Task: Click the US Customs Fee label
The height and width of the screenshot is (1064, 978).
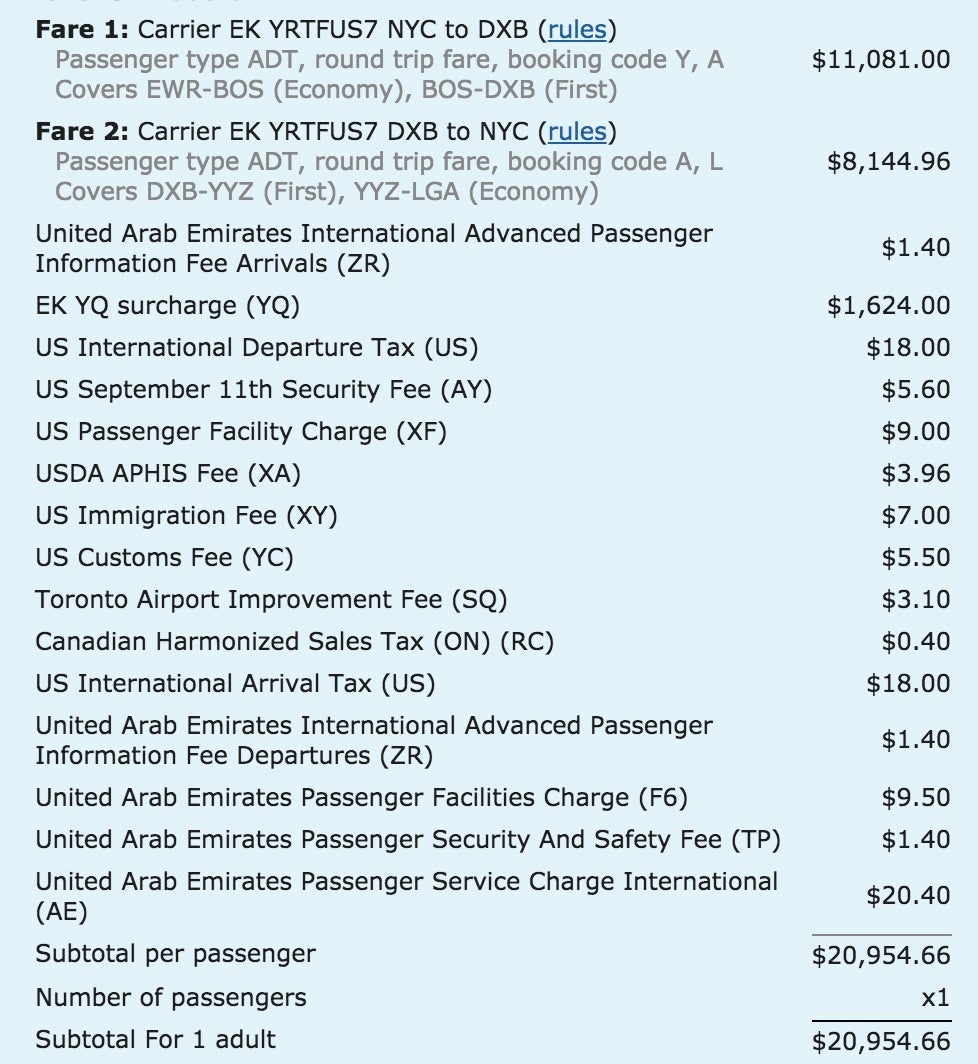Action: (x=164, y=558)
